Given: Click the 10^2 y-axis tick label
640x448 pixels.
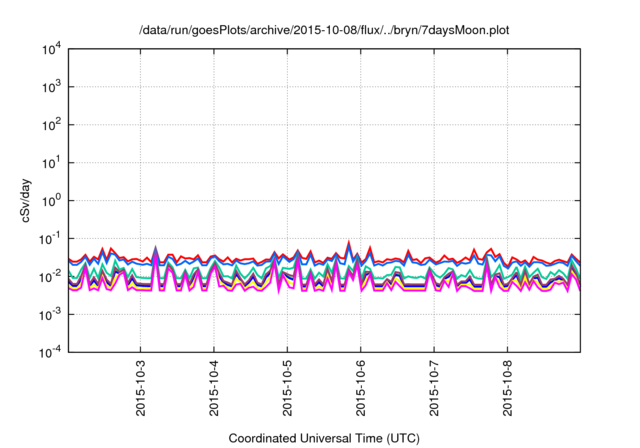Looking at the screenshot, I should (x=52, y=125).
